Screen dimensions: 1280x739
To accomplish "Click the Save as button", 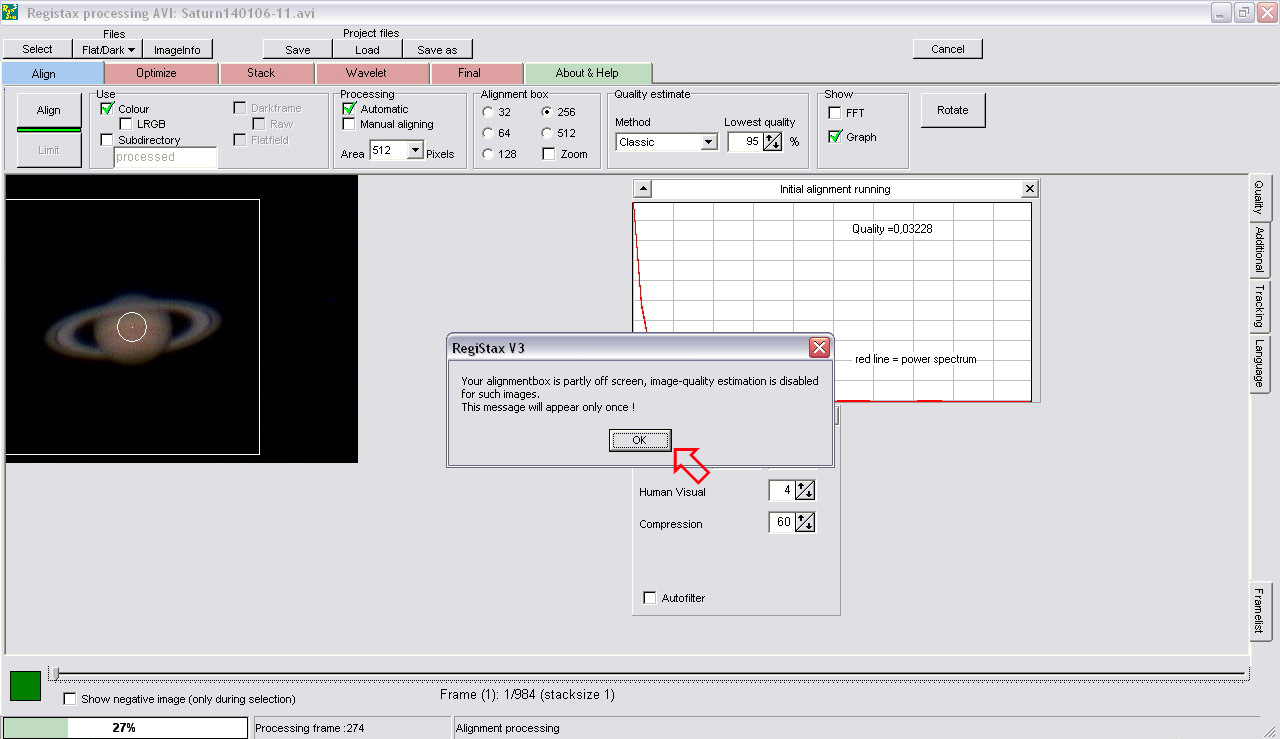I will (437, 49).
